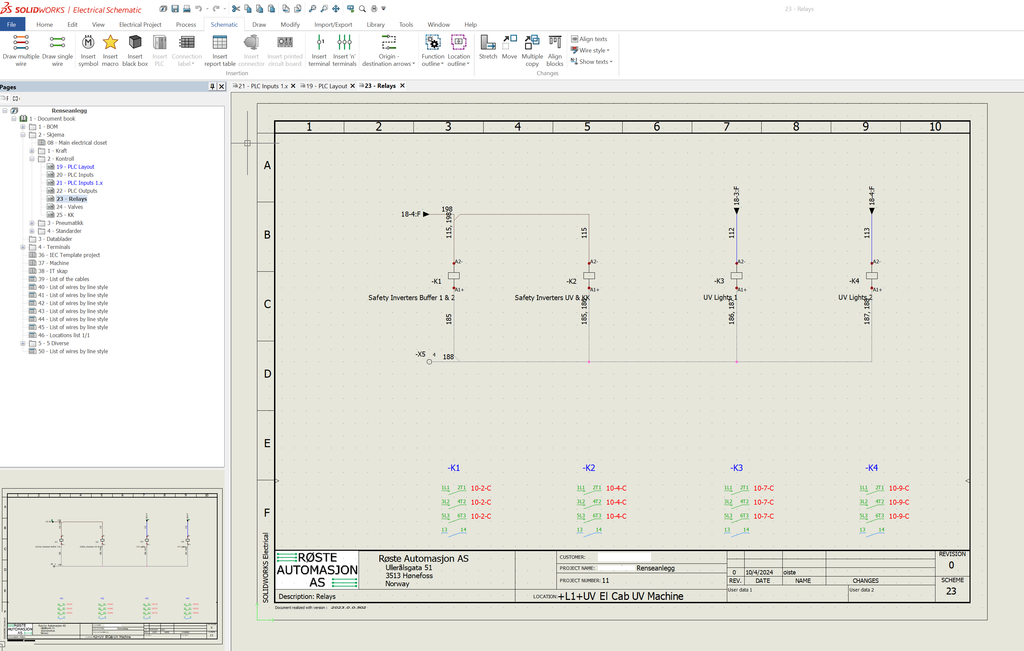Switch to 19 - PLC Layout document tab
The width and height of the screenshot is (1024, 651).
[x=327, y=86]
